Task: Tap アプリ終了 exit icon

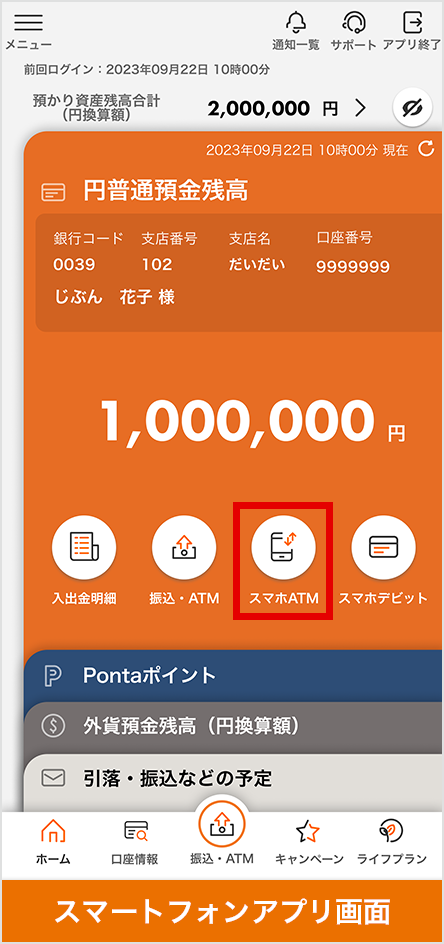Action: pyautogui.click(x=412, y=23)
